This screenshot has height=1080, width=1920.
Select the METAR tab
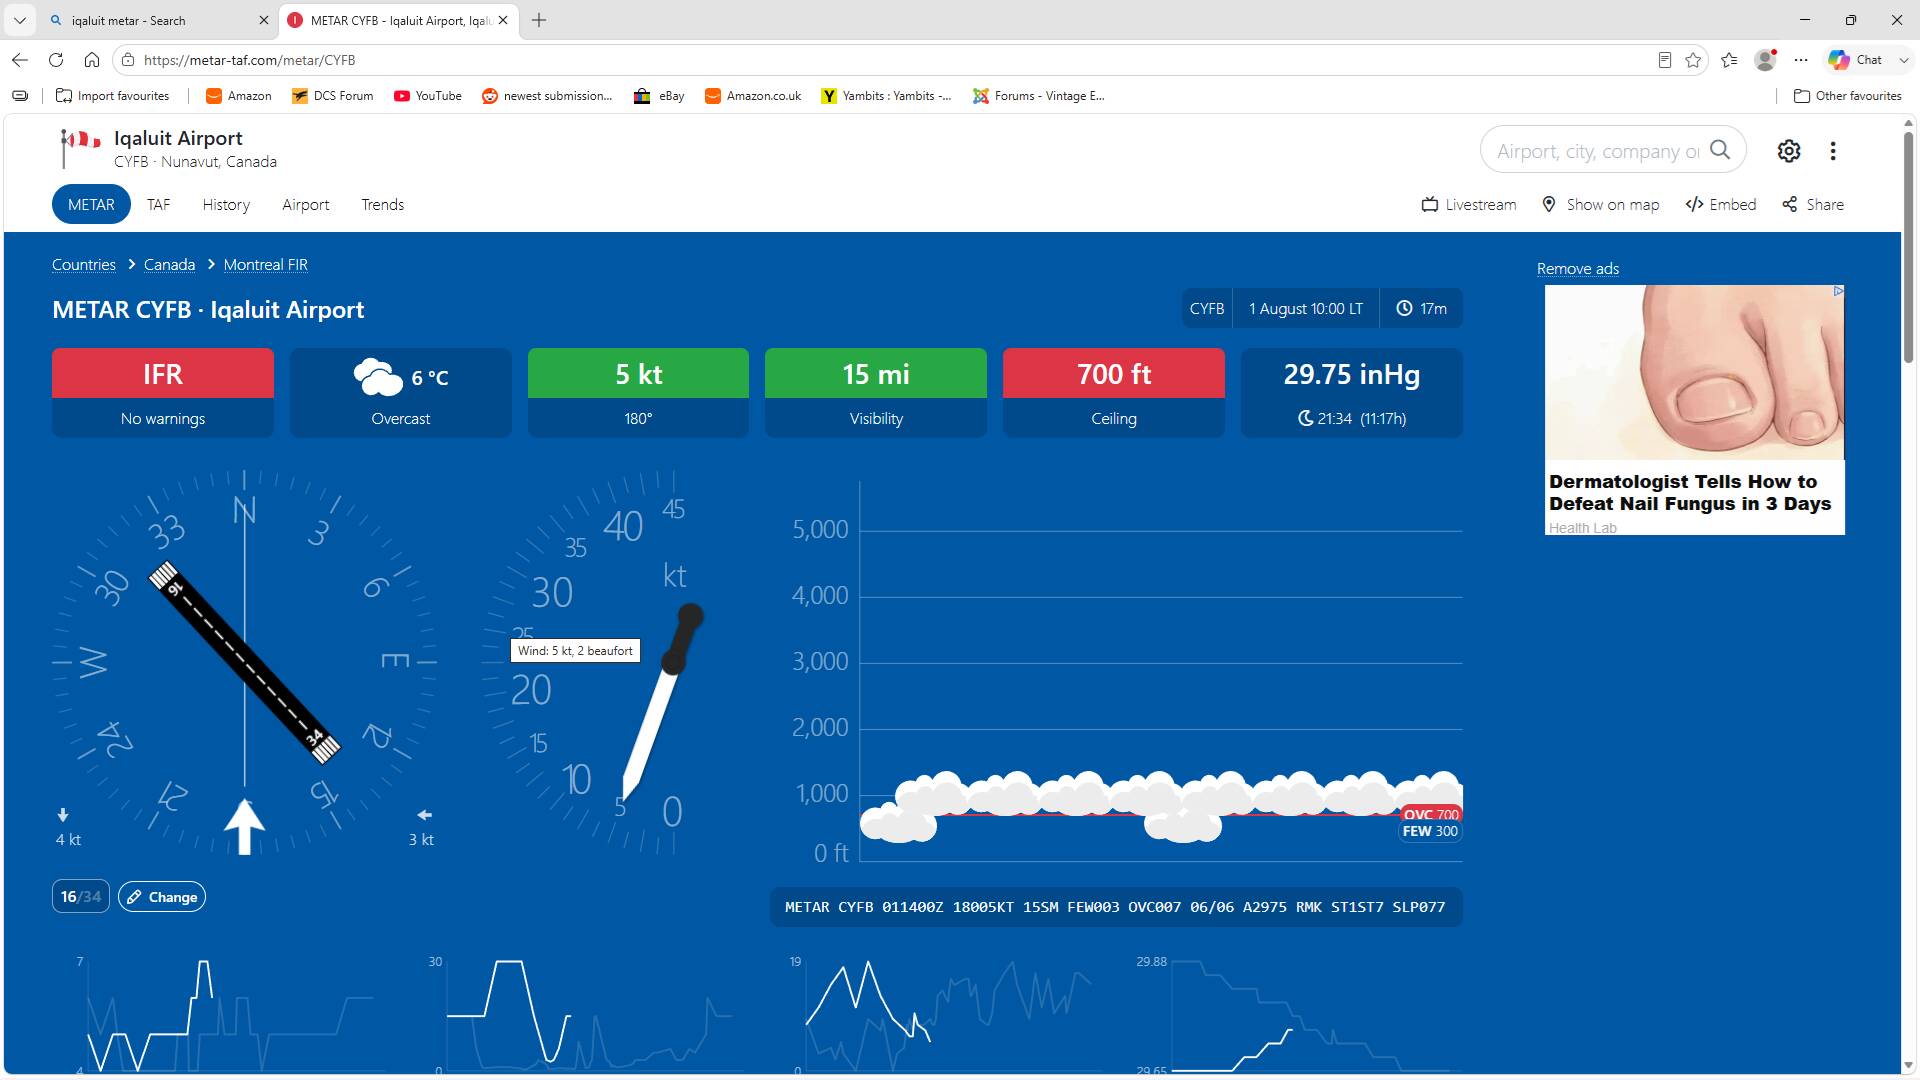click(91, 204)
